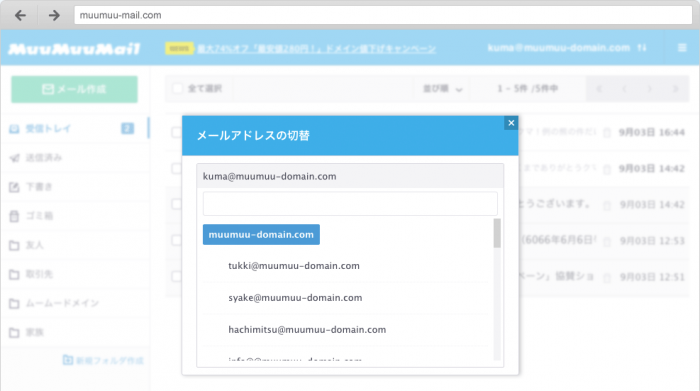Go to next page of mail list

[650, 89]
